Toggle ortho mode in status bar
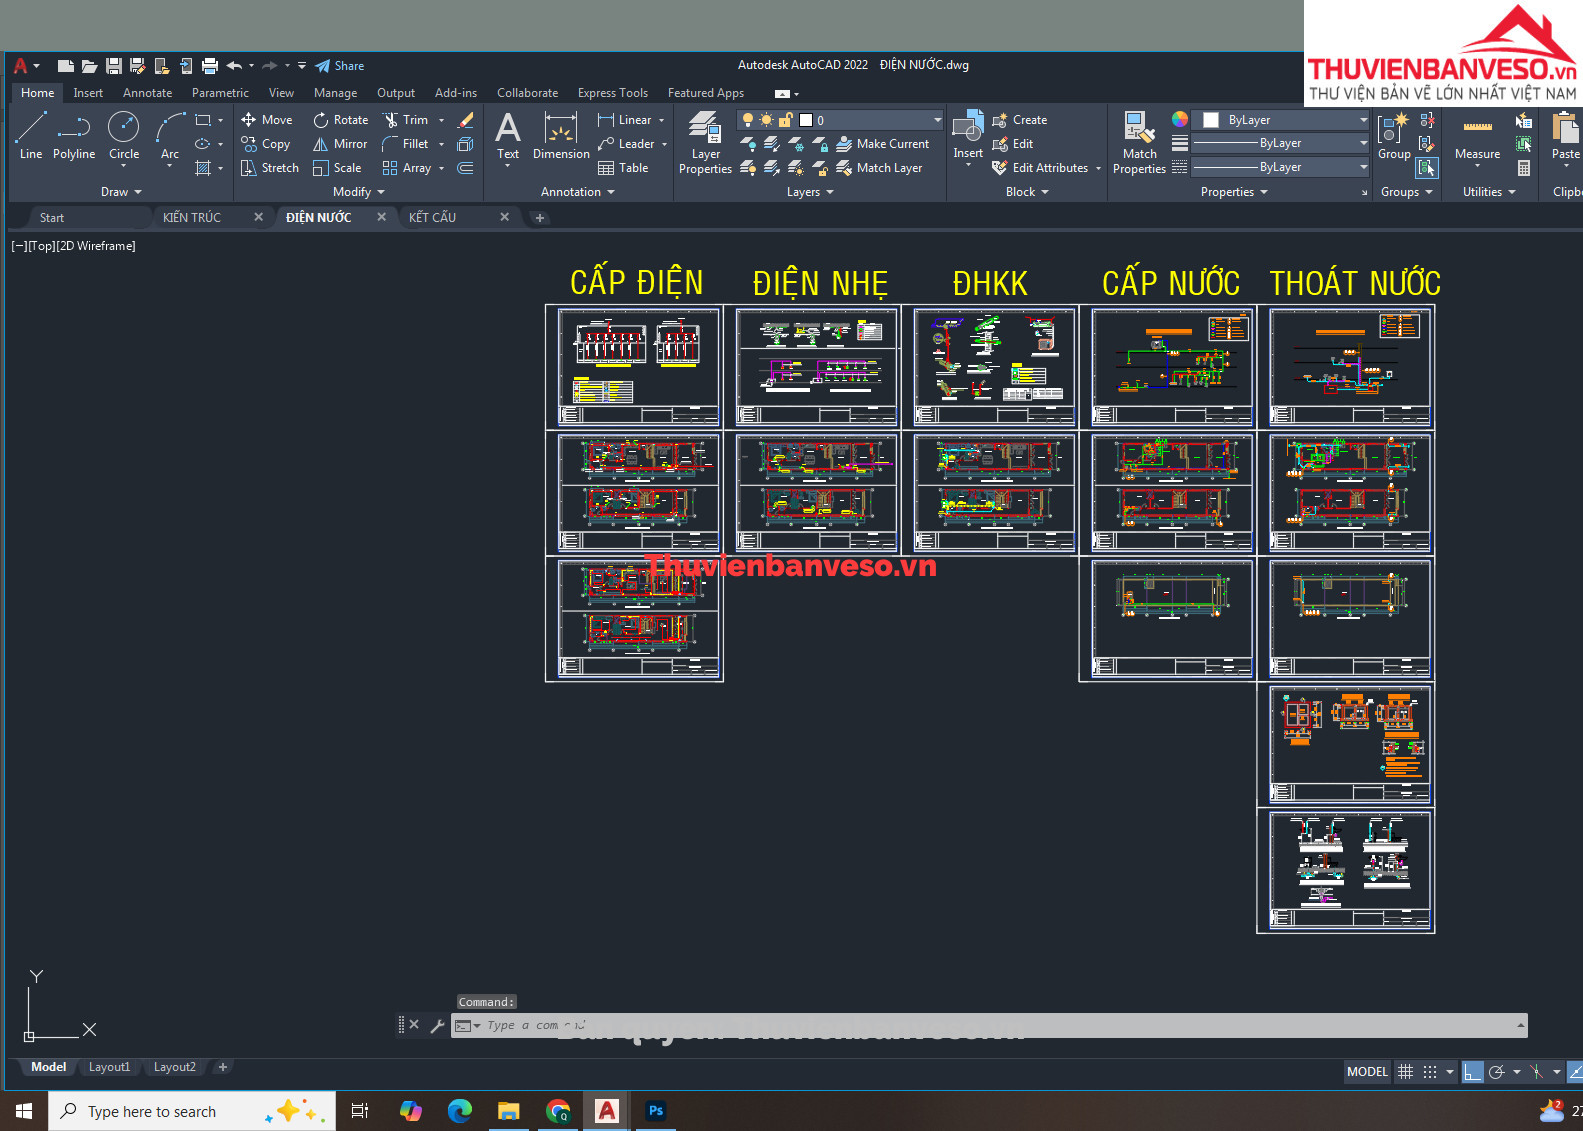 [x=1472, y=1072]
